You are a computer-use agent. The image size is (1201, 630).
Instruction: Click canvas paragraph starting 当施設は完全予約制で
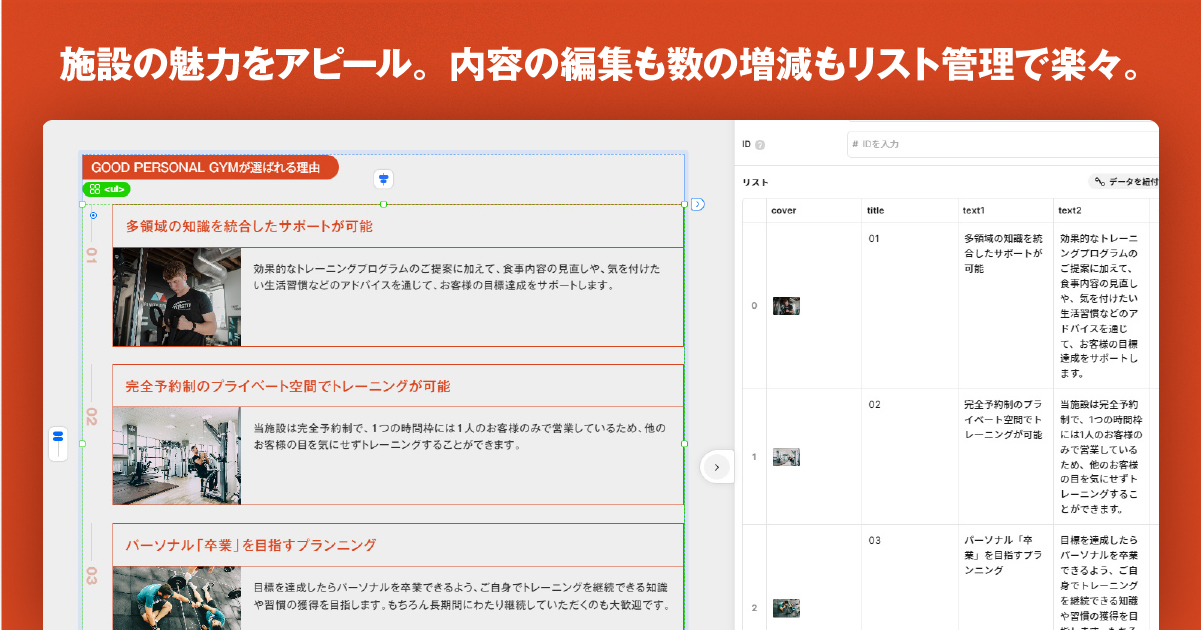pyautogui.click(x=459, y=436)
